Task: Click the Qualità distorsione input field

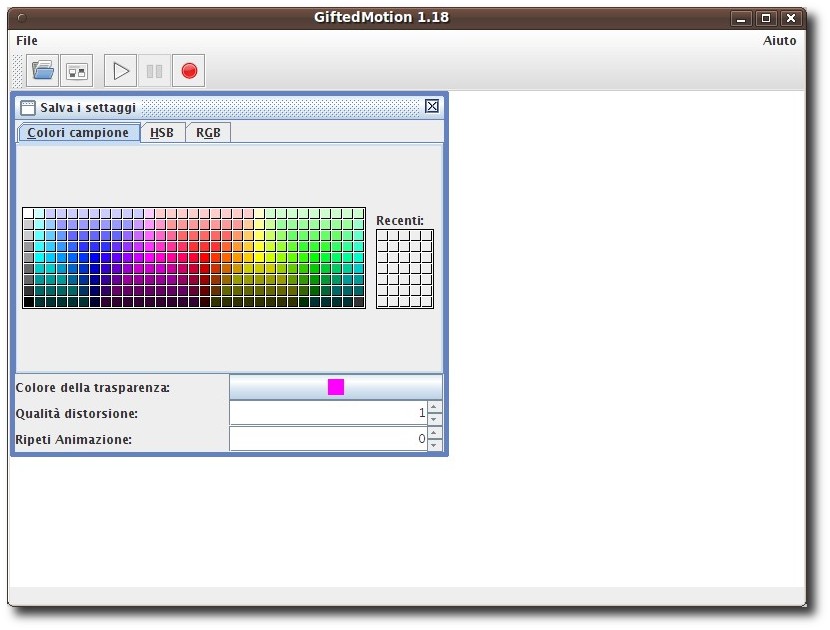Action: pyautogui.click(x=328, y=413)
